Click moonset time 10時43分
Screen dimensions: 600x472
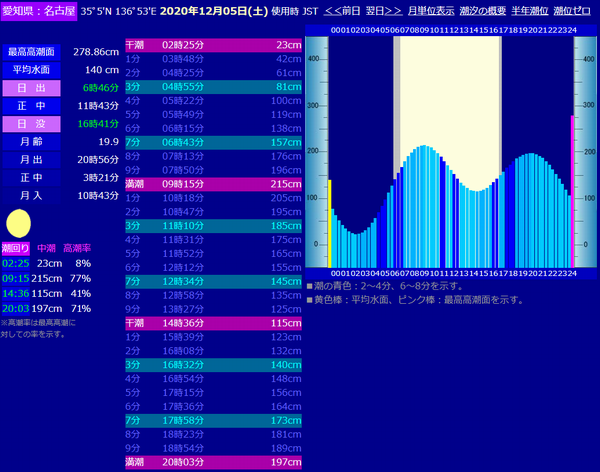pos(98,196)
